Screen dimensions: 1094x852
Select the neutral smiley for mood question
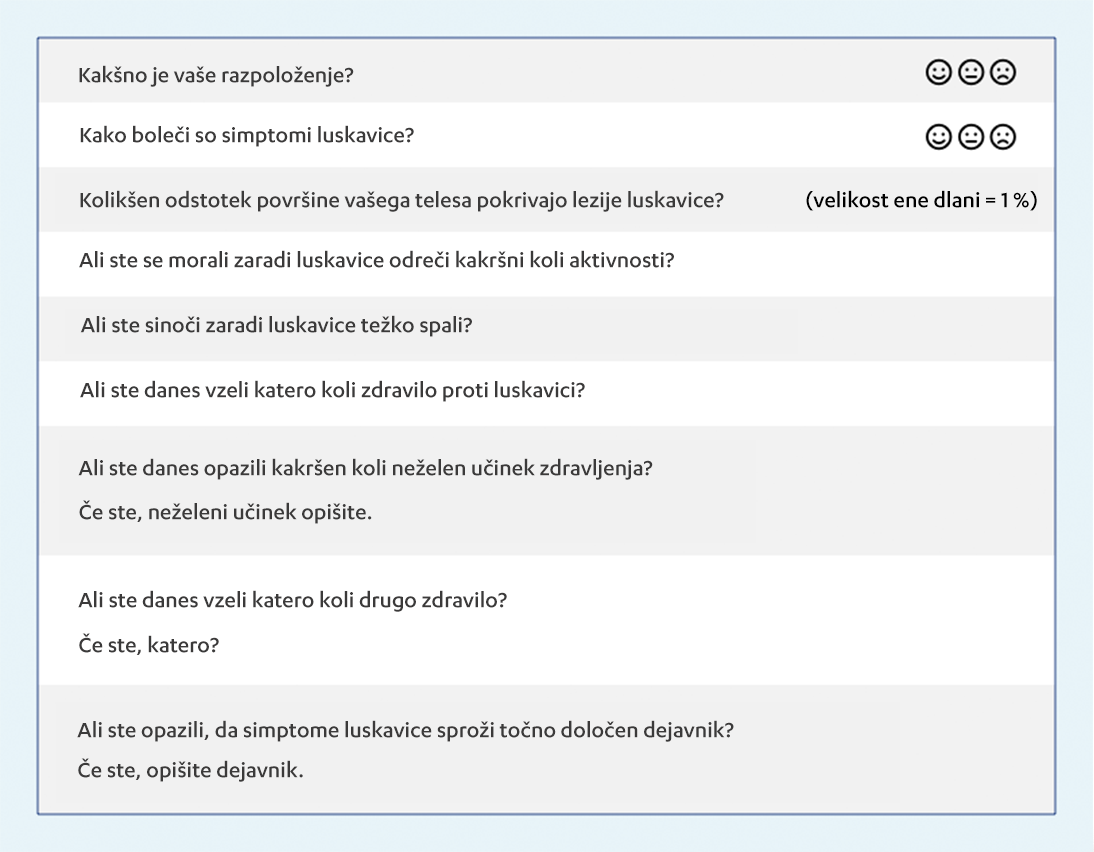[971, 73]
